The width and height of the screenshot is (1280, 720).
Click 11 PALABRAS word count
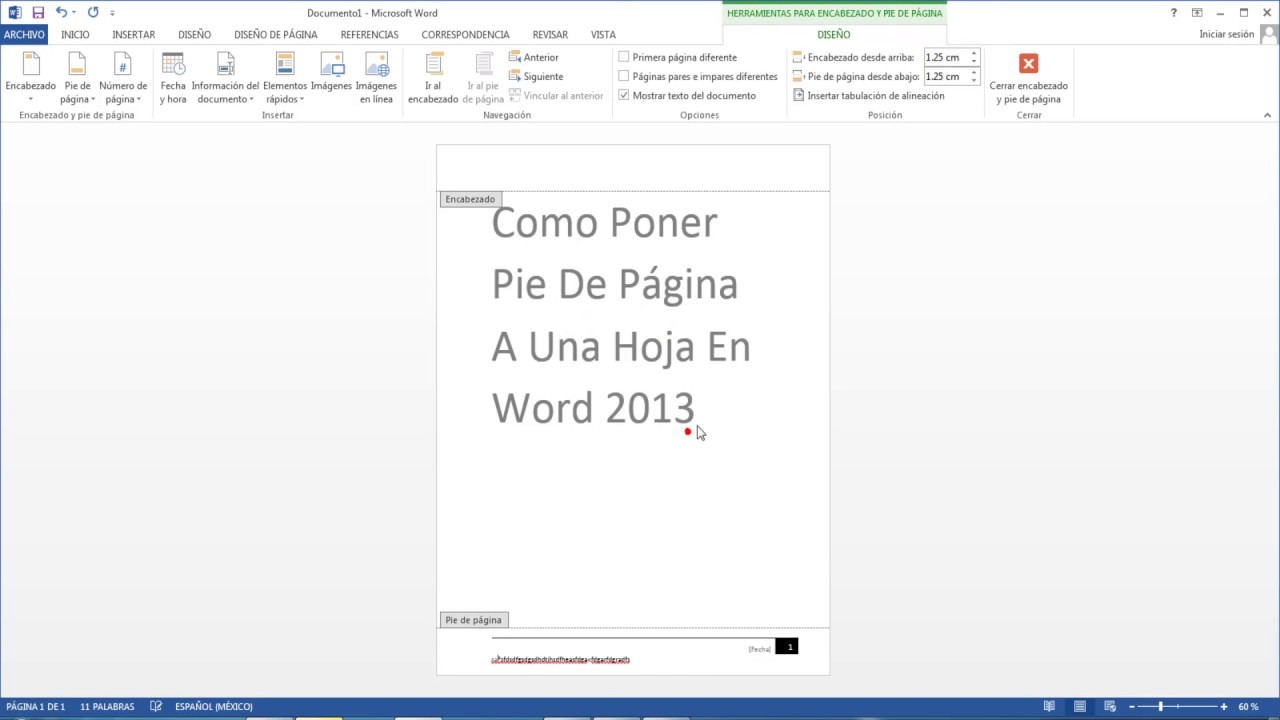[x=107, y=706]
